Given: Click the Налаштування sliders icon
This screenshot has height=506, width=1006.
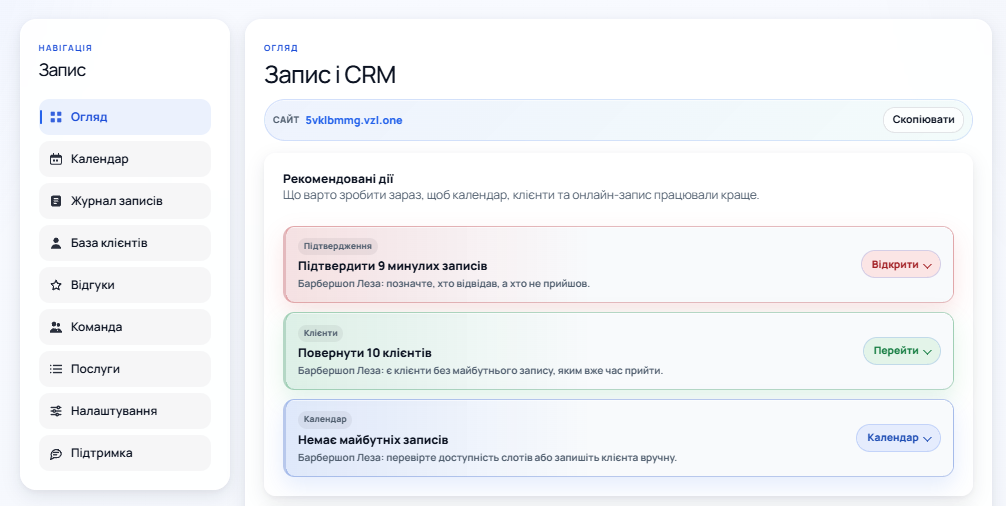Looking at the screenshot, I should click(x=56, y=411).
